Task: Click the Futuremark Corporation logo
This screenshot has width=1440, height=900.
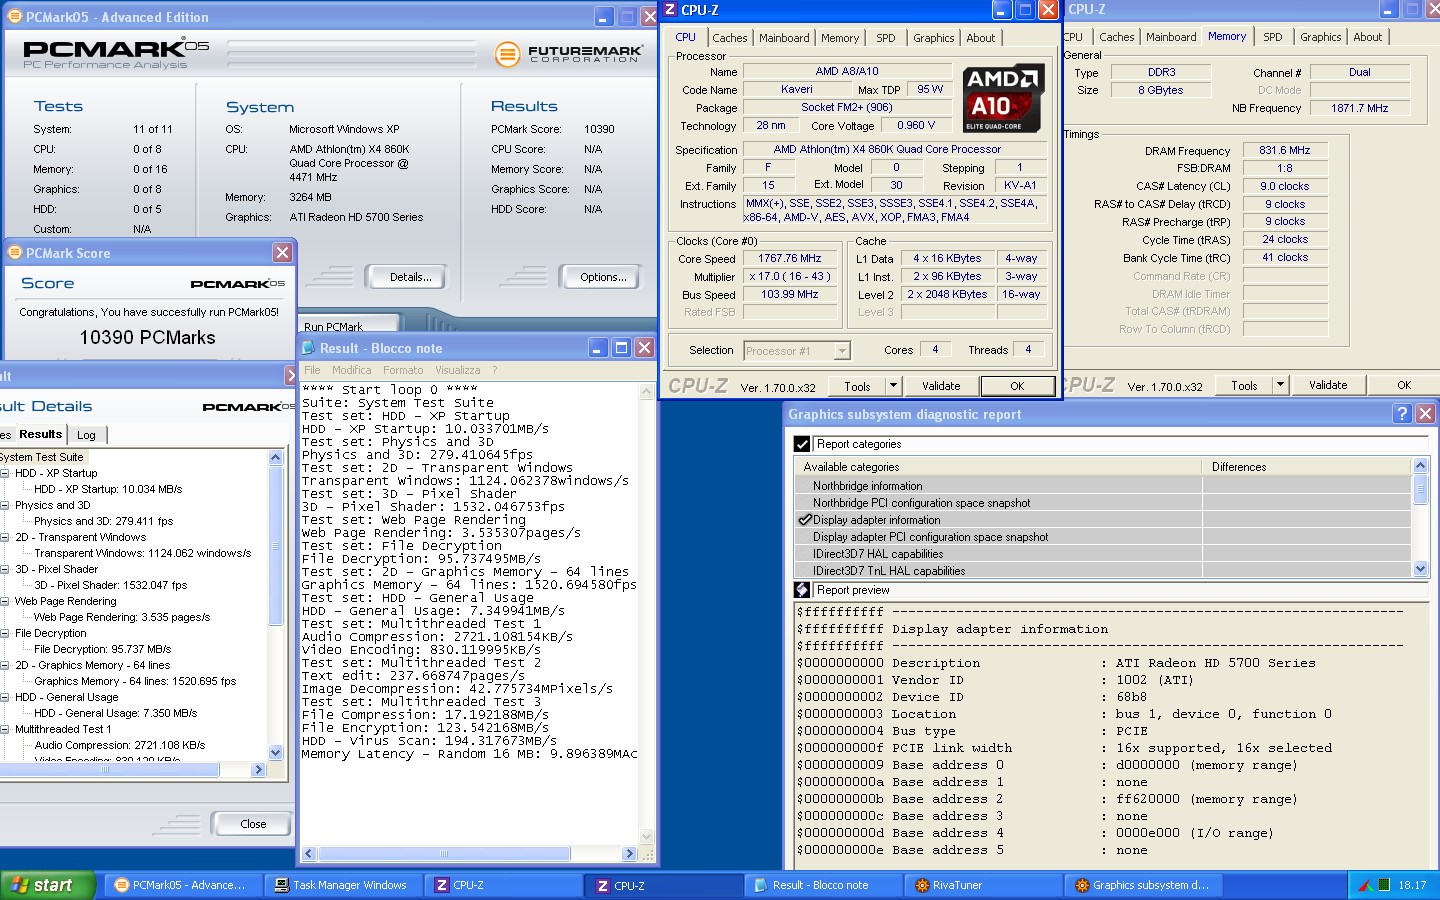Action: [x=568, y=53]
